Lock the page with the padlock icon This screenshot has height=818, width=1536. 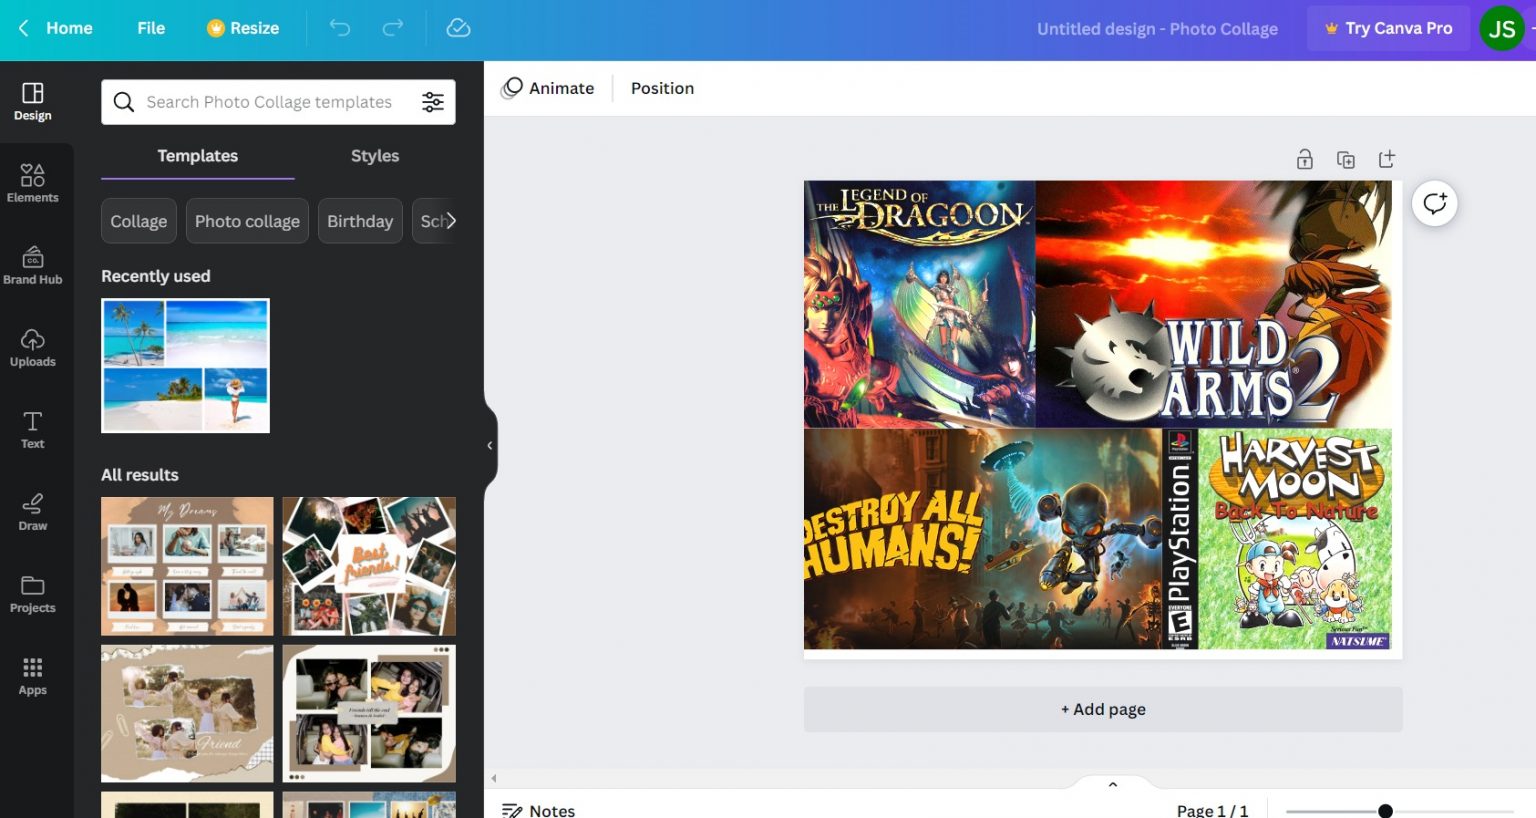tap(1305, 160)
